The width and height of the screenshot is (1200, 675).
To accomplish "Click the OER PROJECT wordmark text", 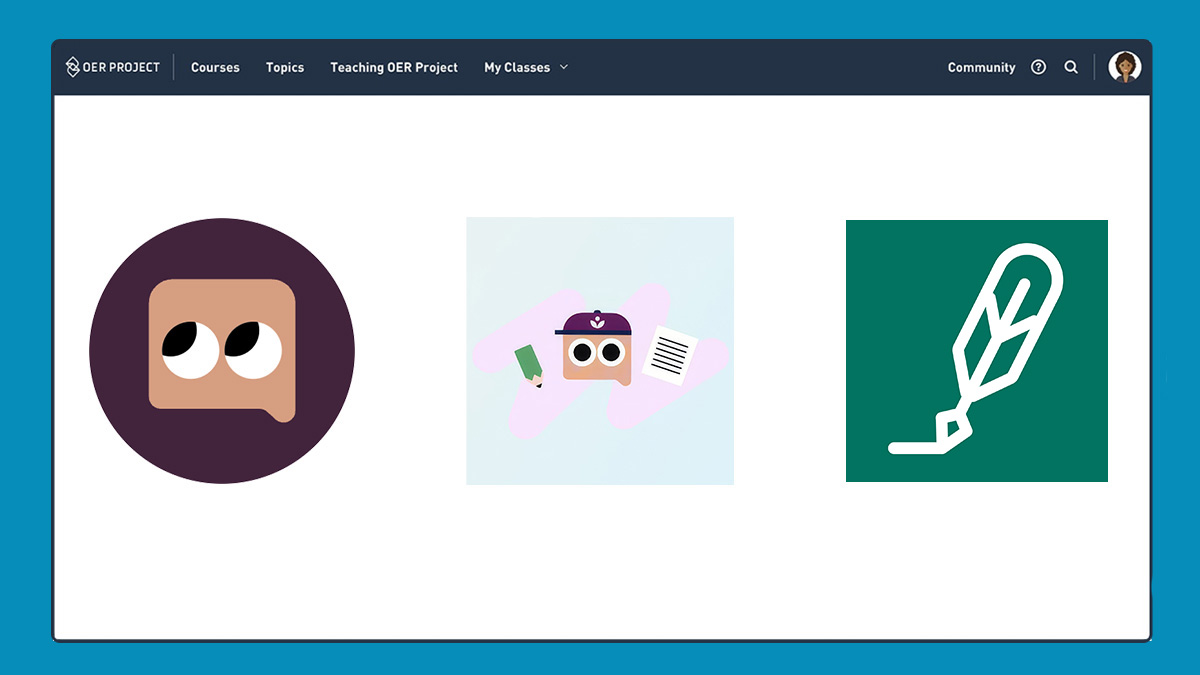I will click(x=121, y=67).
